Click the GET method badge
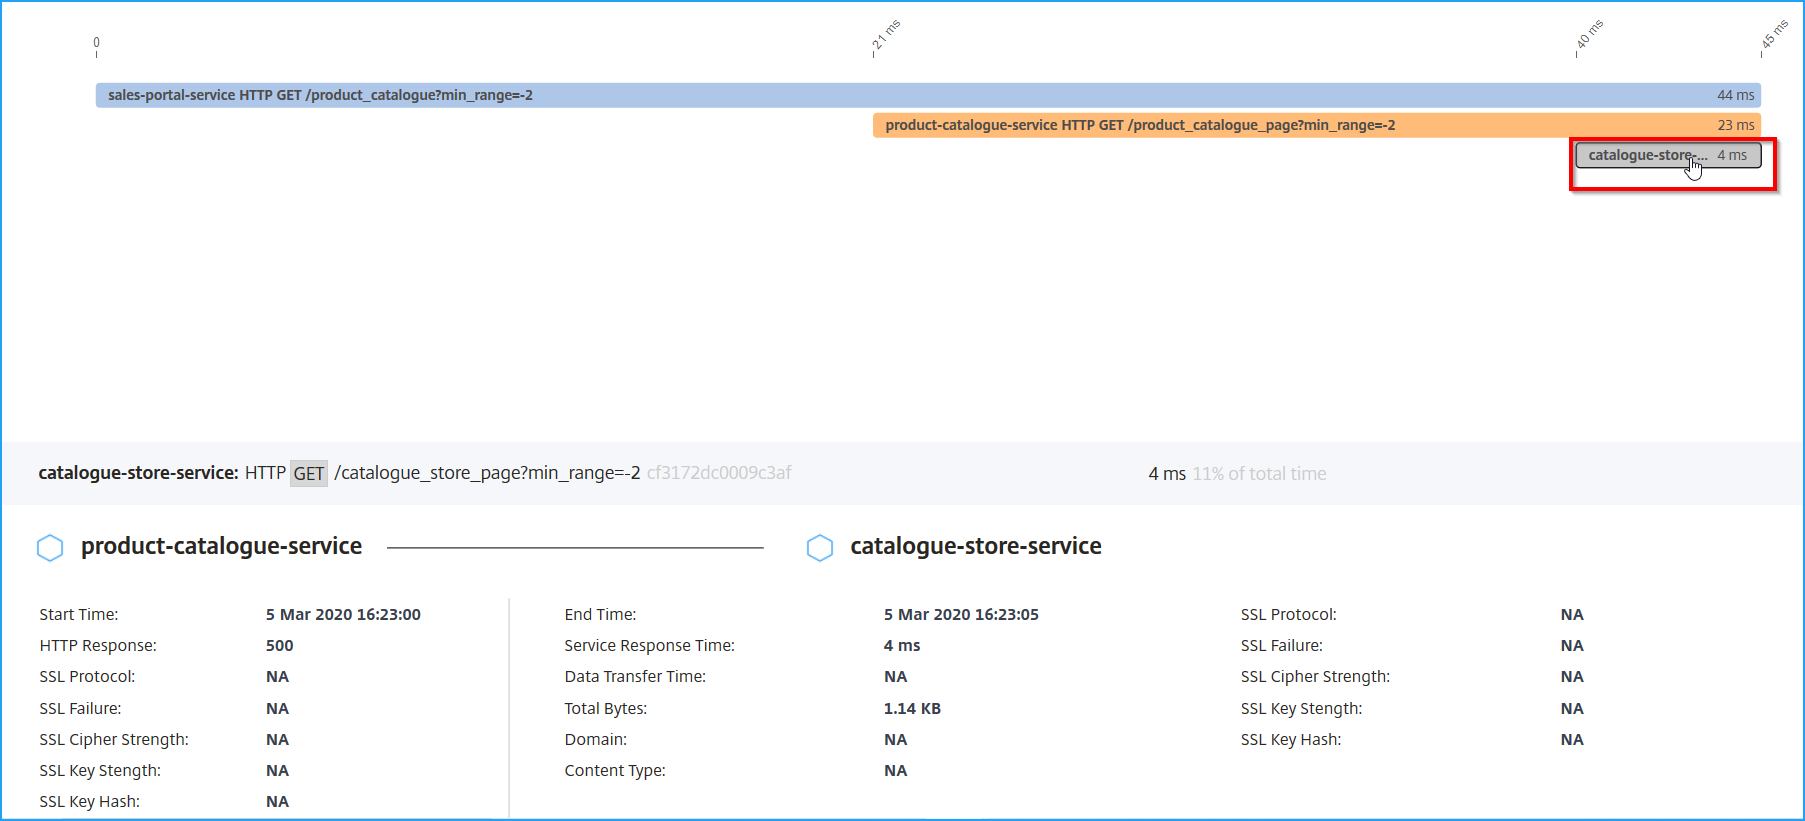This screenshot has width=1805, height=821. click(x=309, y=473)
